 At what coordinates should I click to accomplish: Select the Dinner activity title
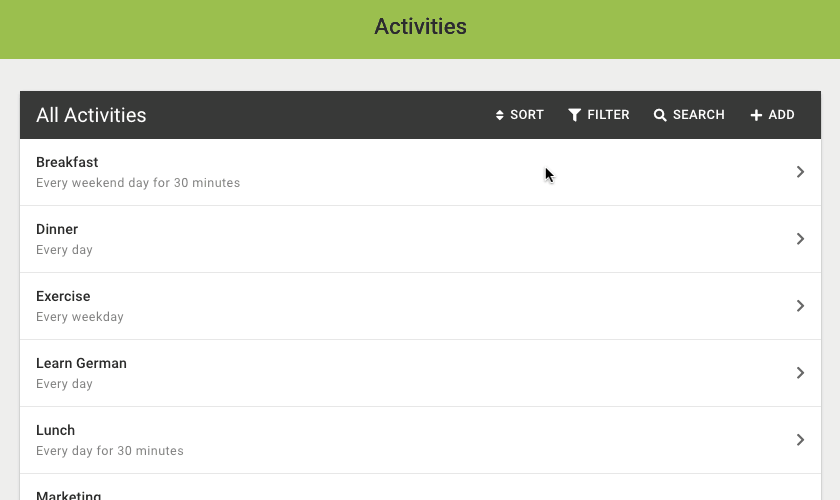(x=57, y=229)
